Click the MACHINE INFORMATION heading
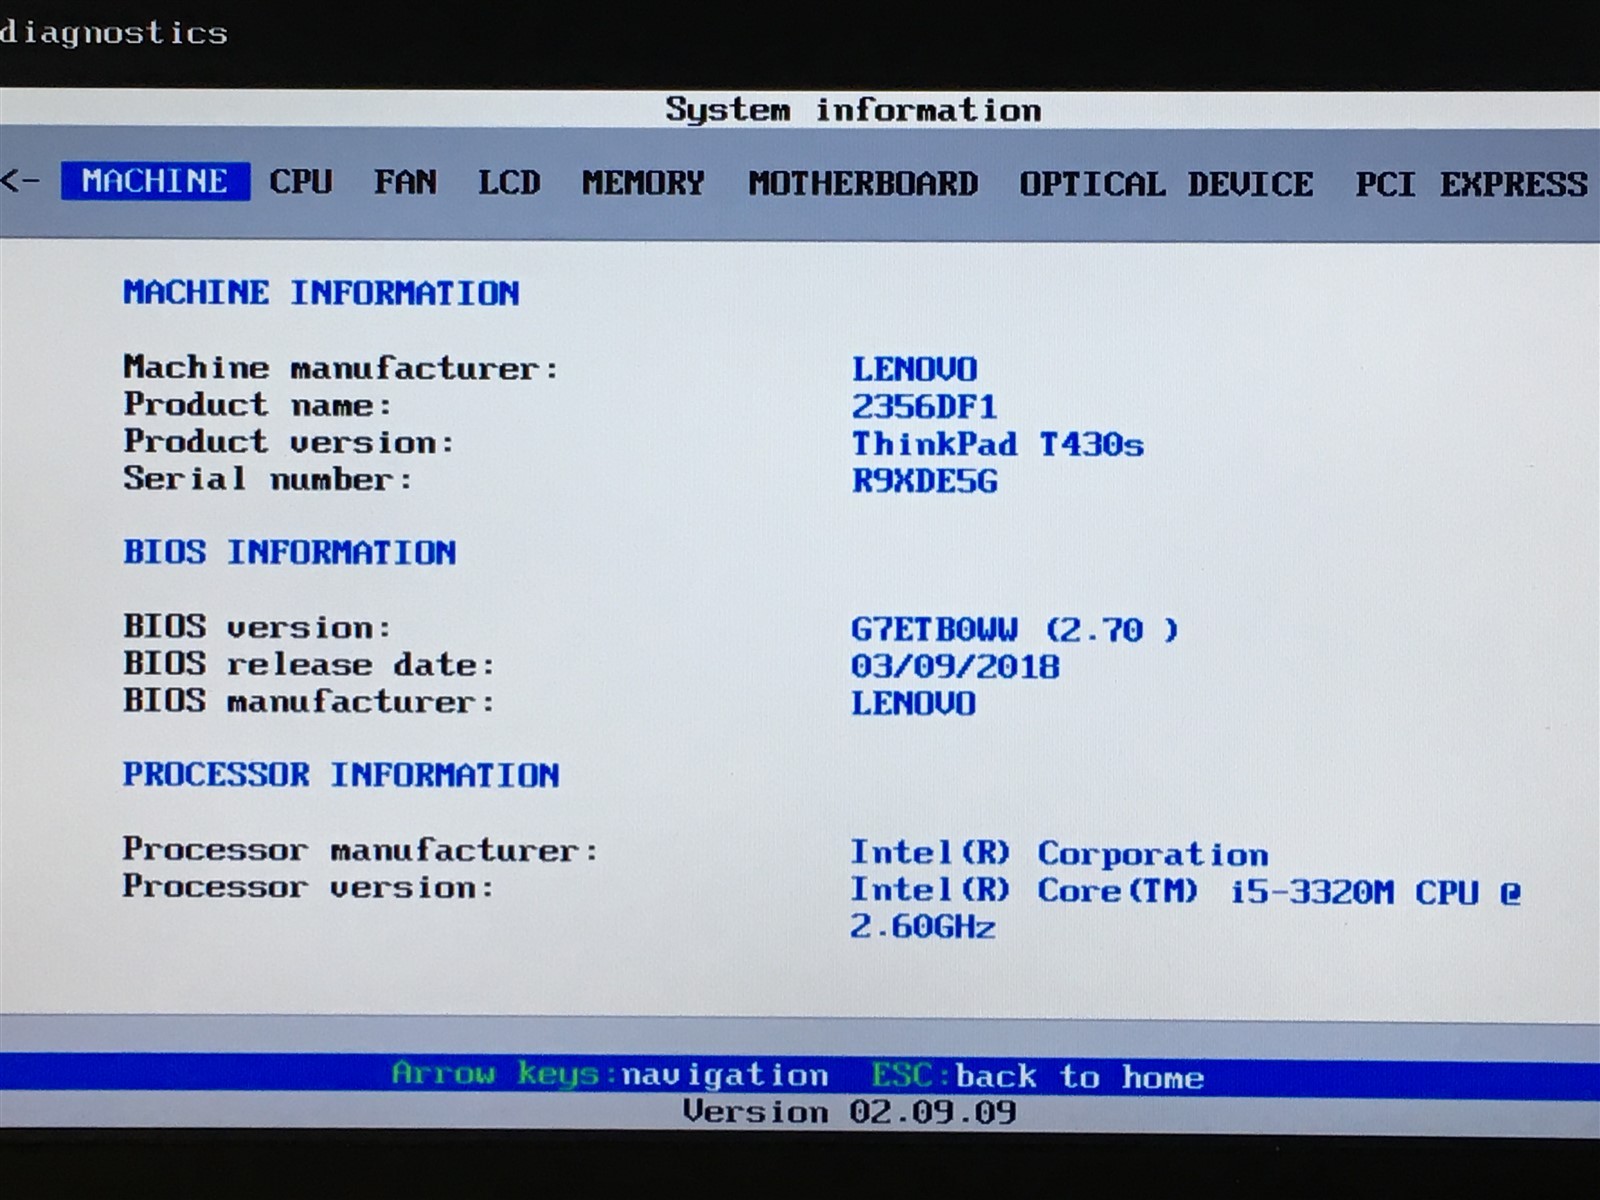 (x=321, y=293)
